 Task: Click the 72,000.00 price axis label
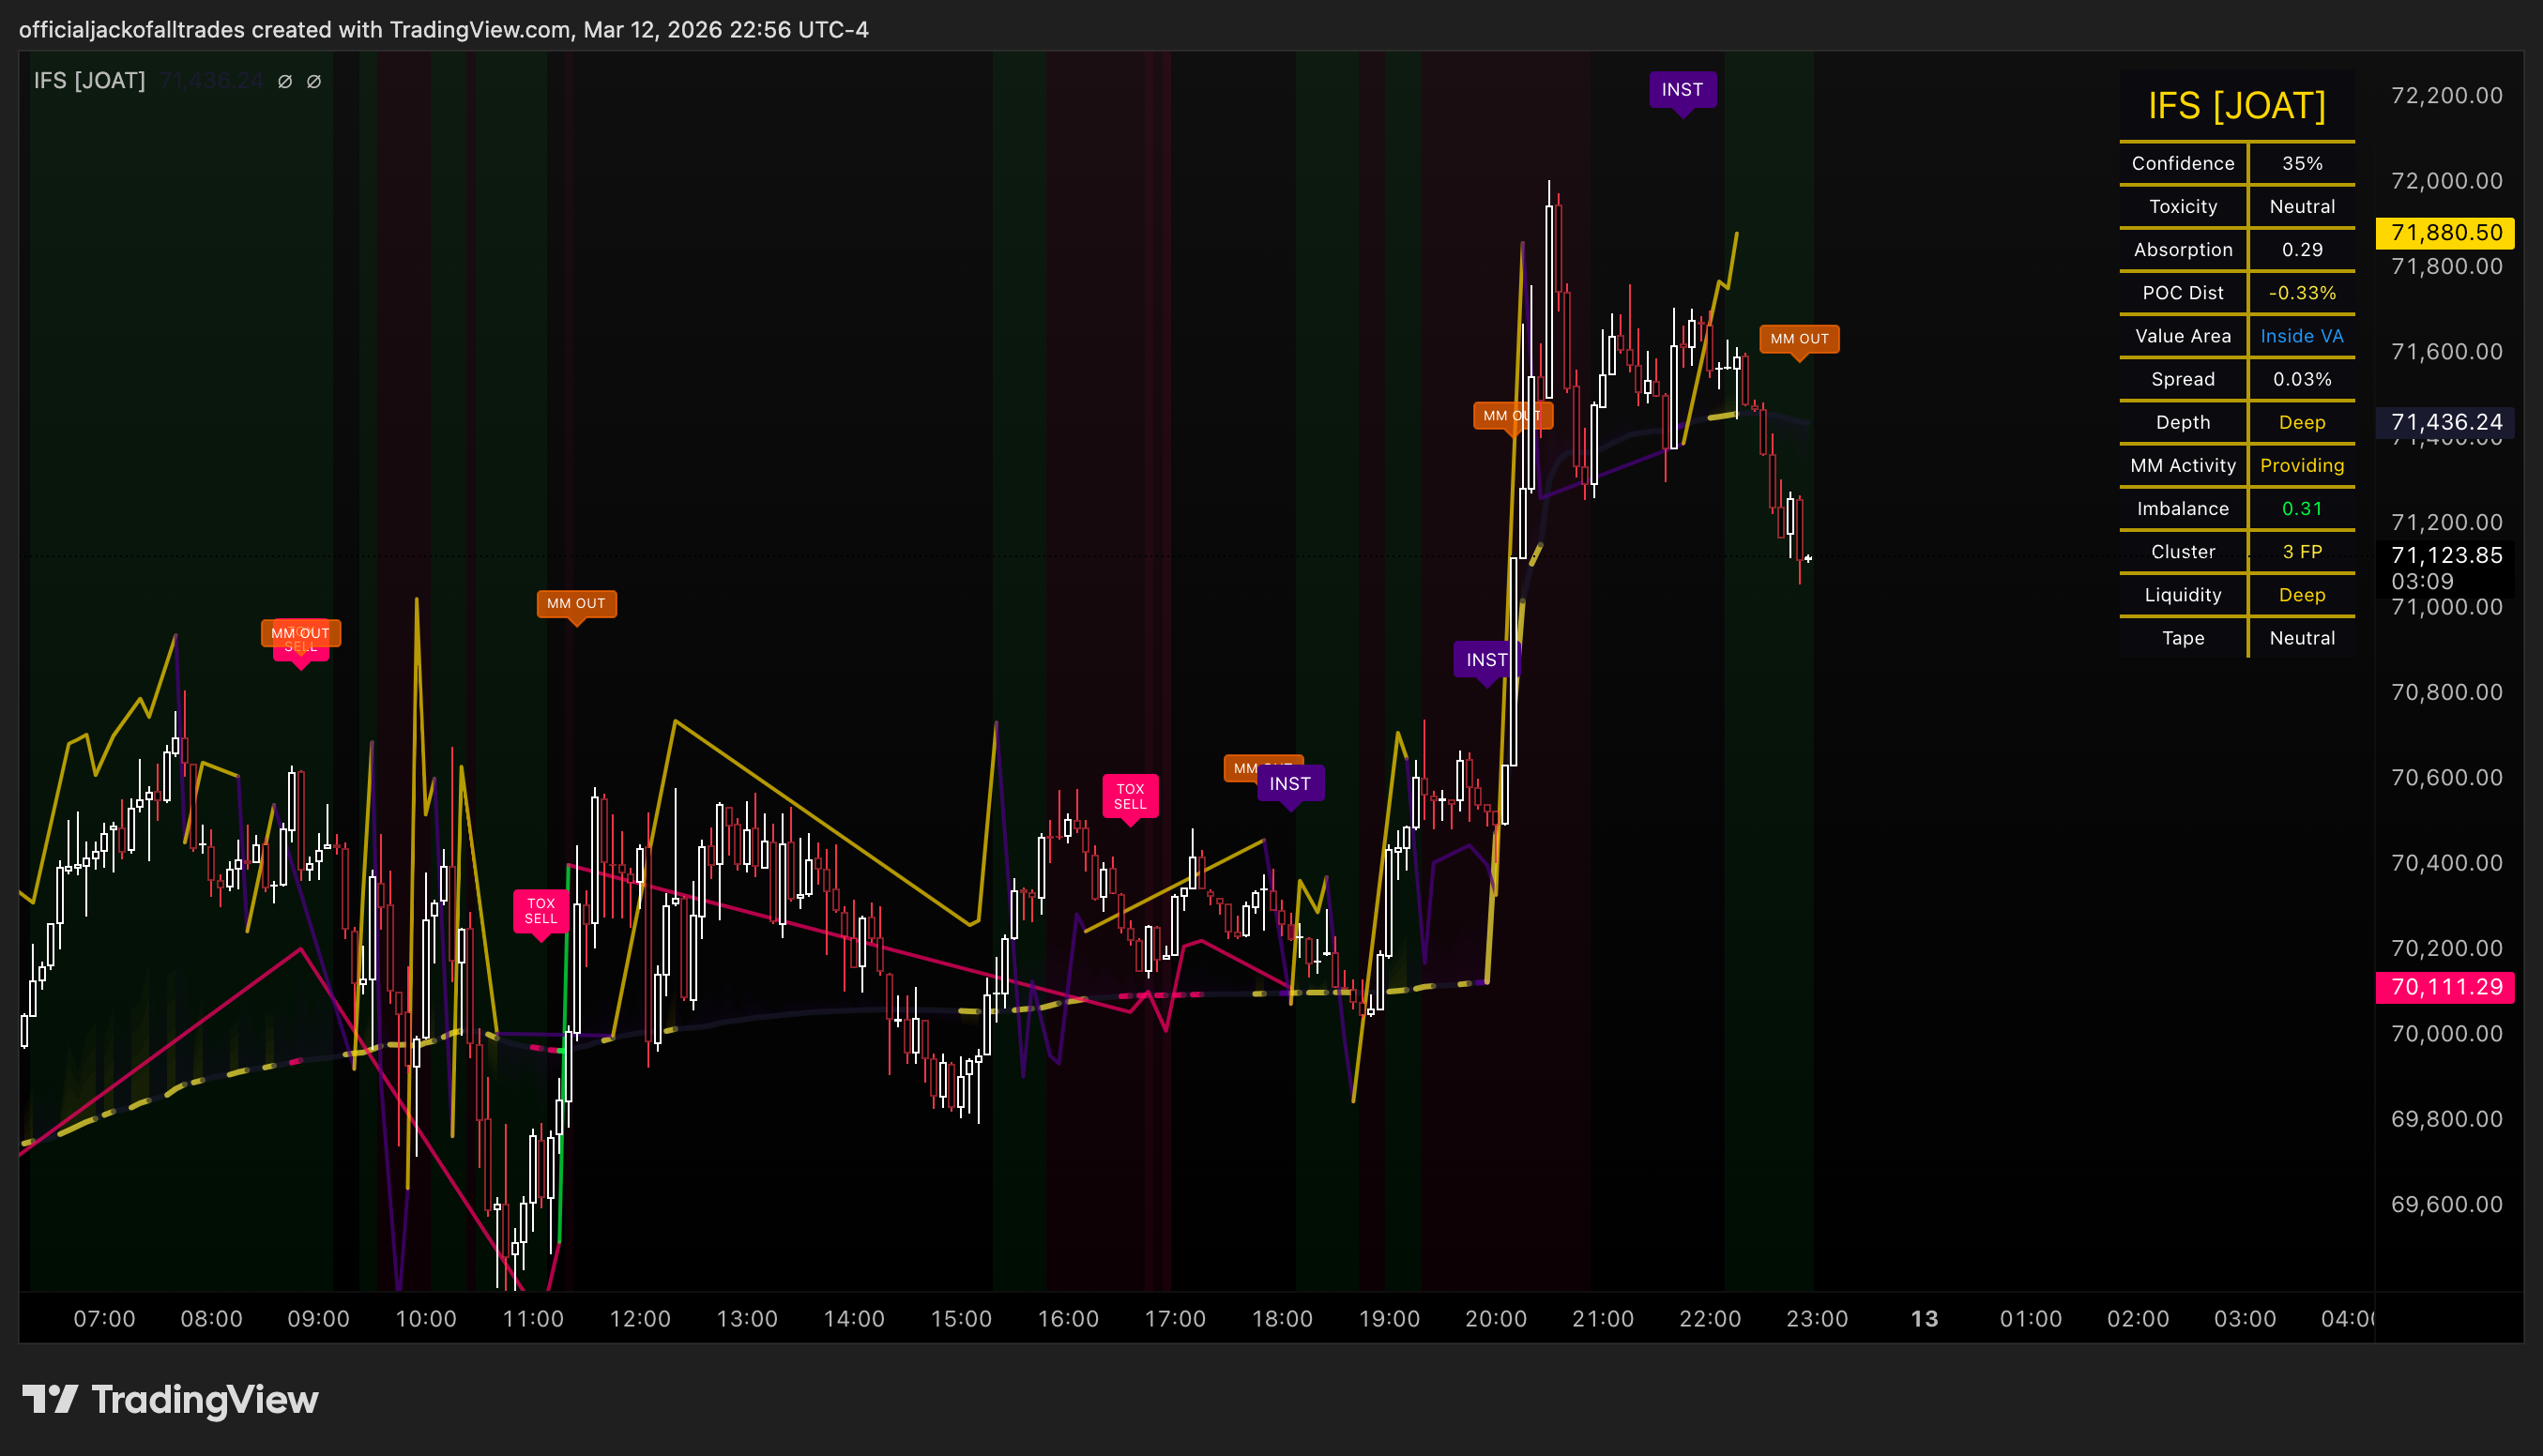coord(2446,181)
